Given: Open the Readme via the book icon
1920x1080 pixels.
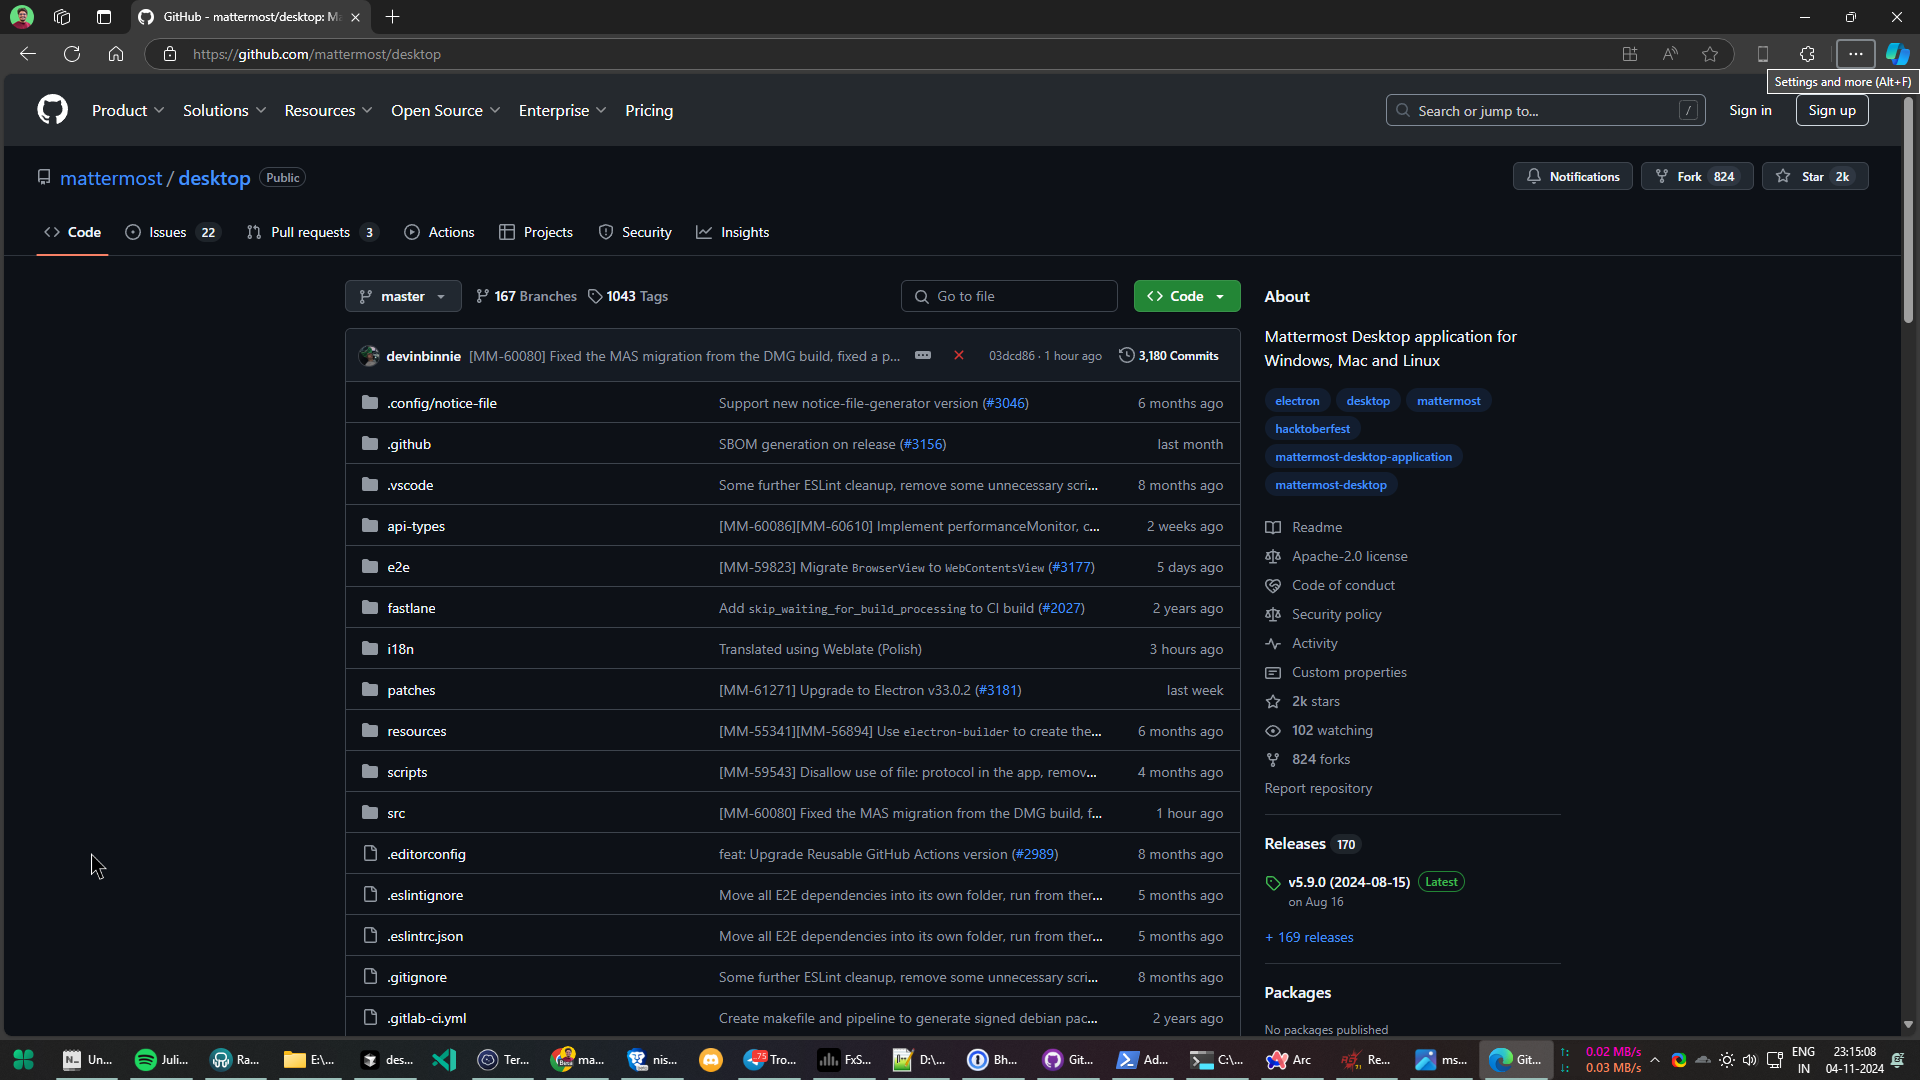Looking at the screenshot, I should [1273, 527].
